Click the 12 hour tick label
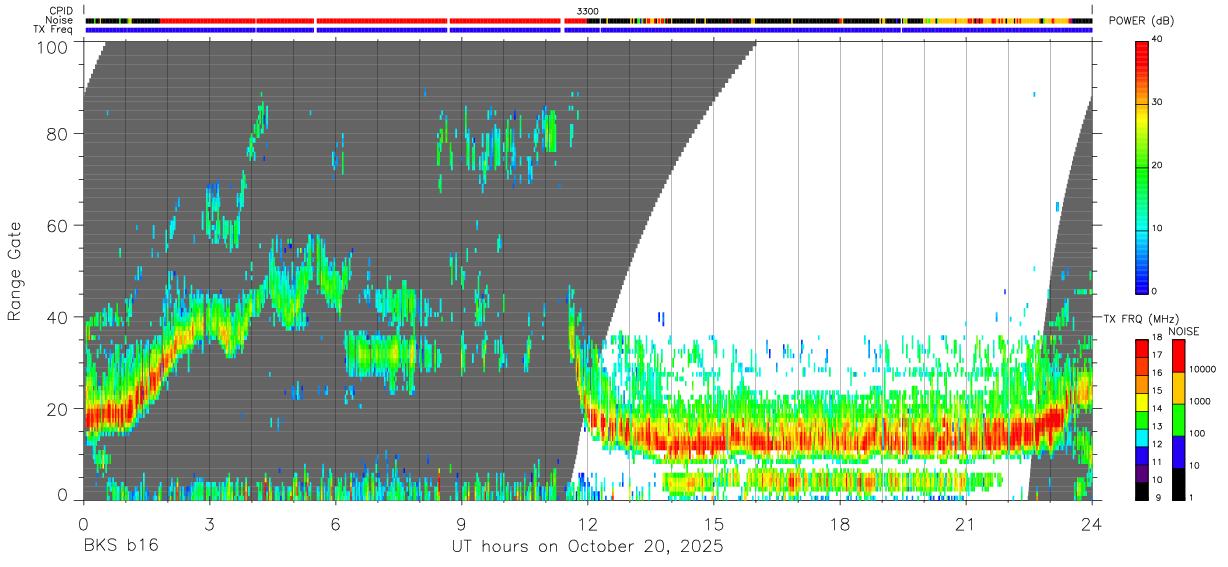Image resolution: width=1228 pixels, height=567 pixels. (x=588, y=523)
